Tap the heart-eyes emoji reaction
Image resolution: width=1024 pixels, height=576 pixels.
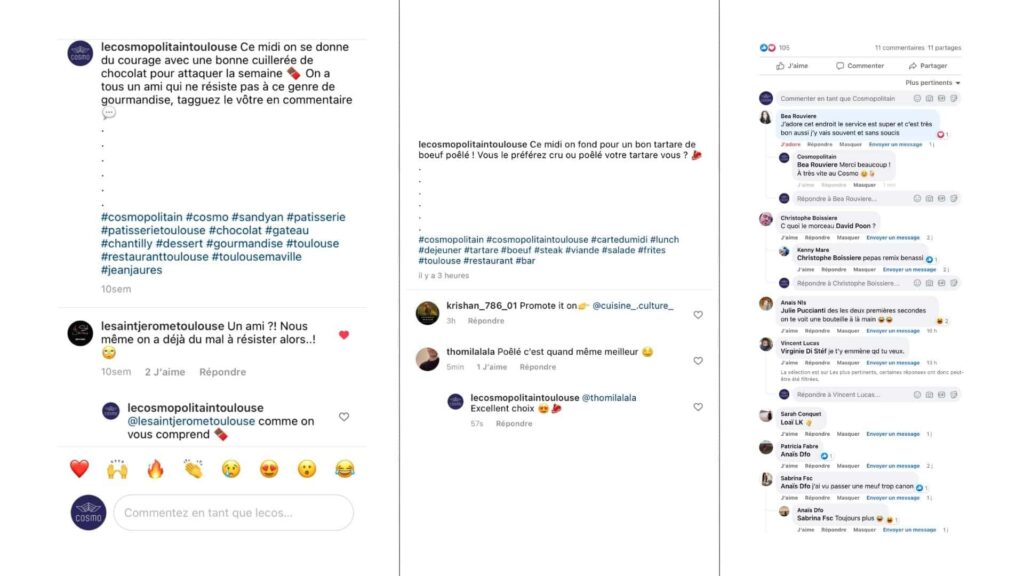(269, 468)
